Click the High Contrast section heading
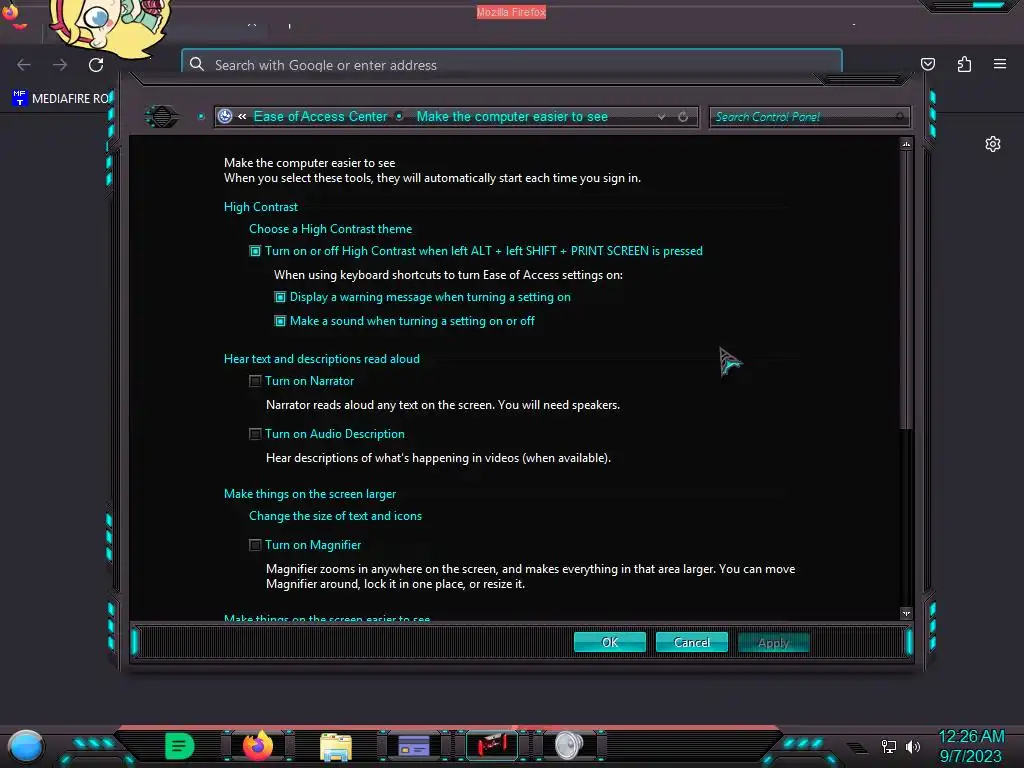1024x768 pixels. coord(261,207)
